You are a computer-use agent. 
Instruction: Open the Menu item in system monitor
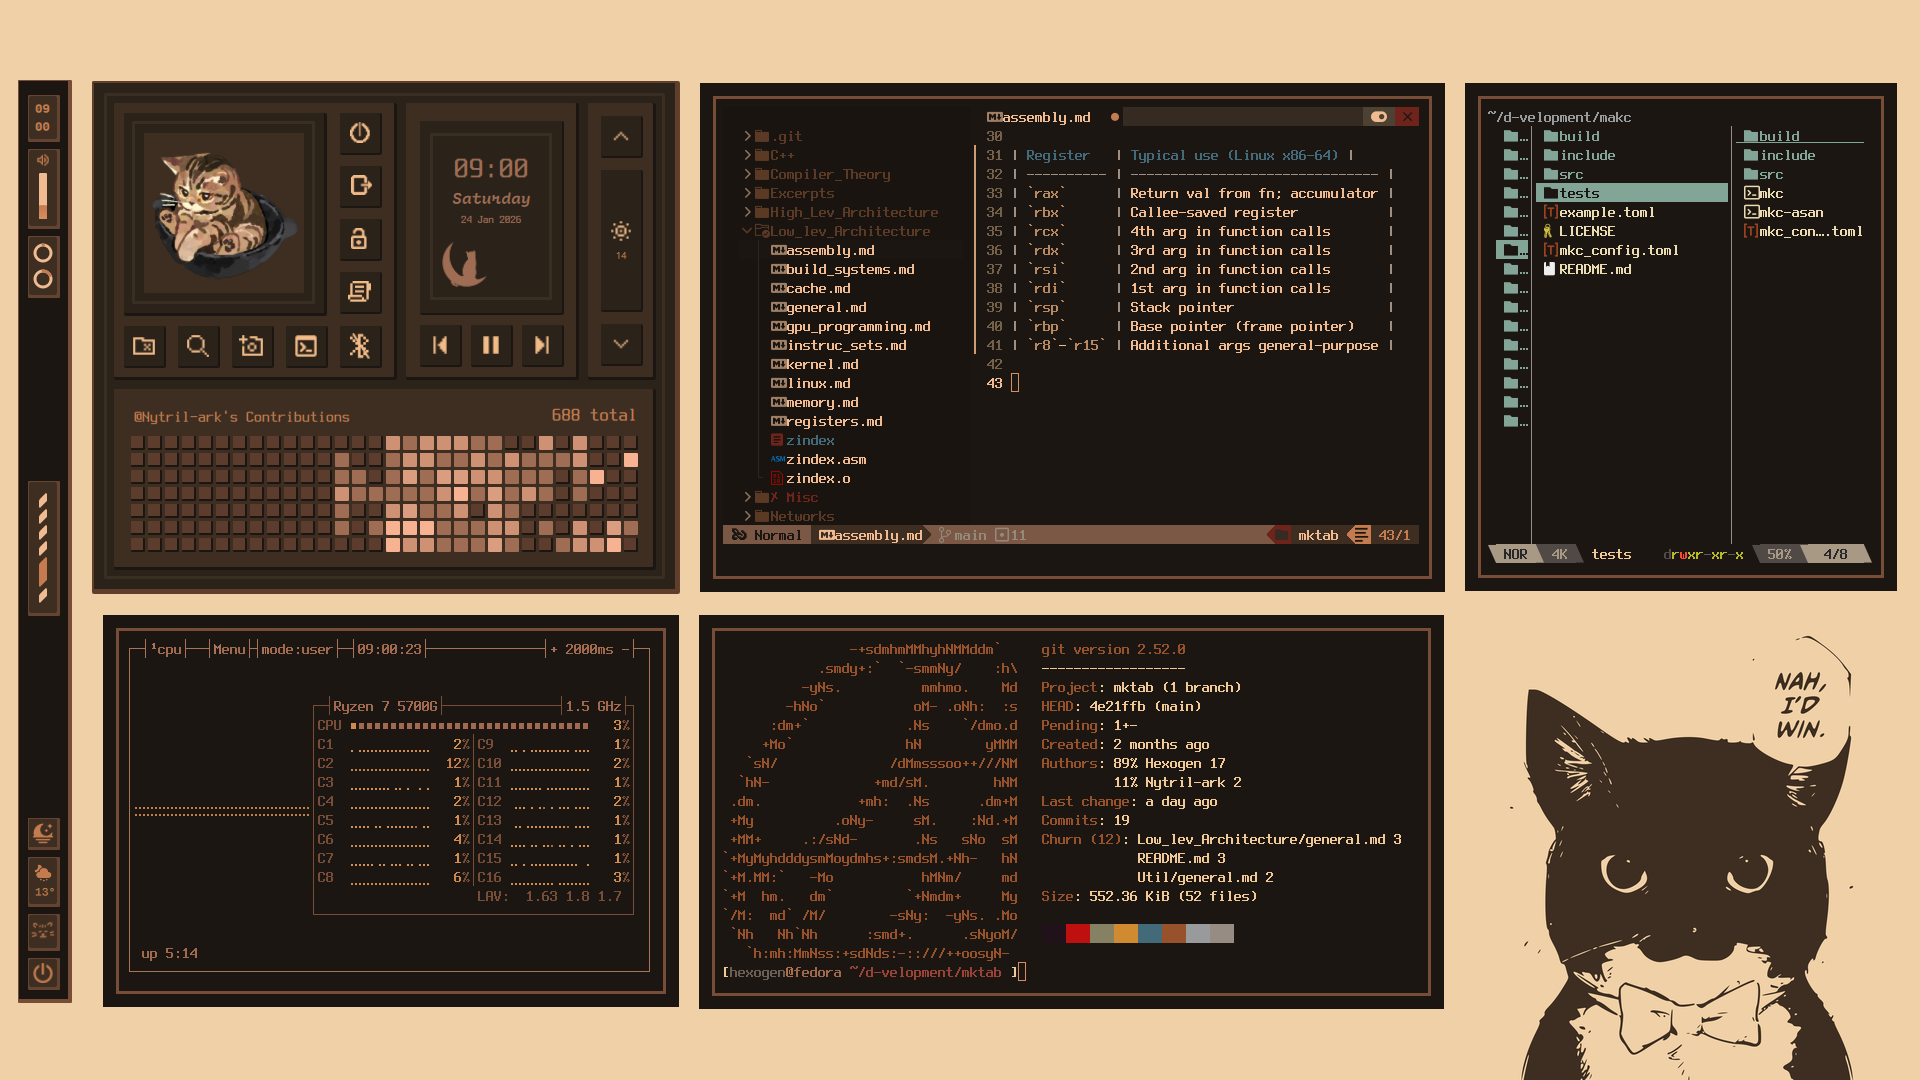229,649
